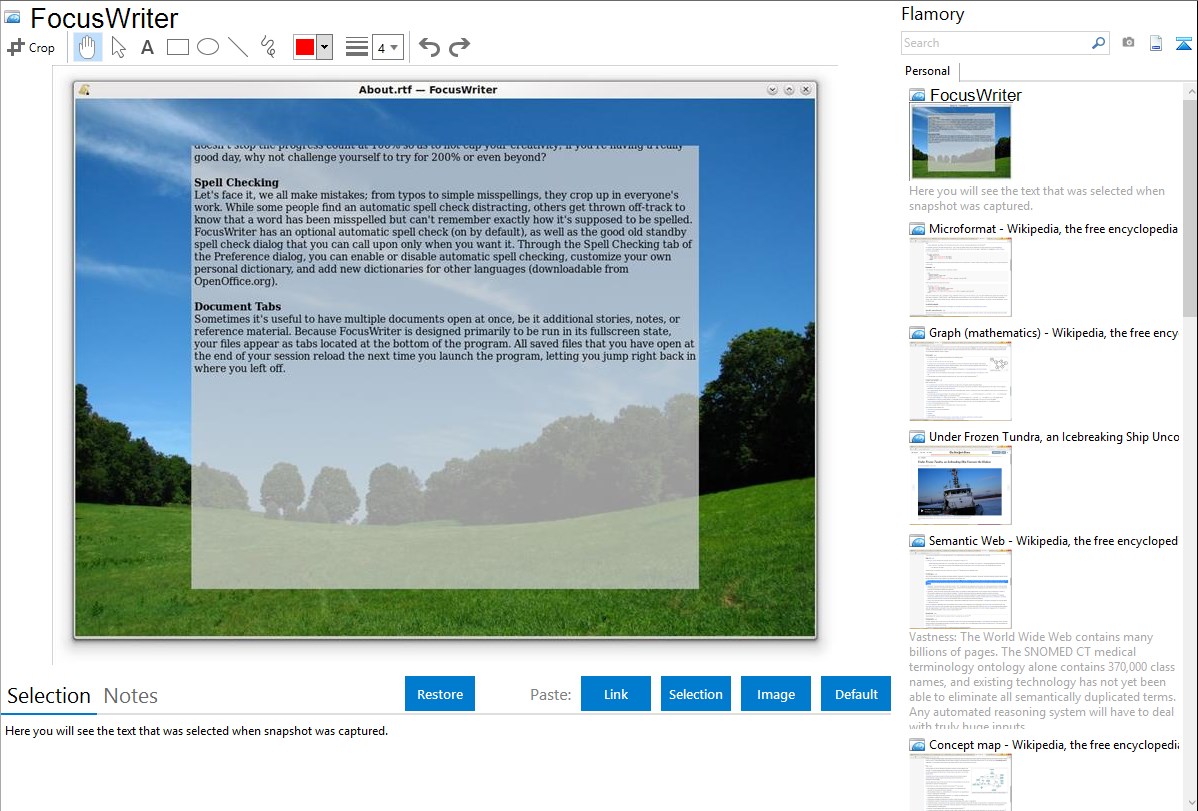
Task: Click the 'OpenOffice.org).' text
Action: (235, 281)
